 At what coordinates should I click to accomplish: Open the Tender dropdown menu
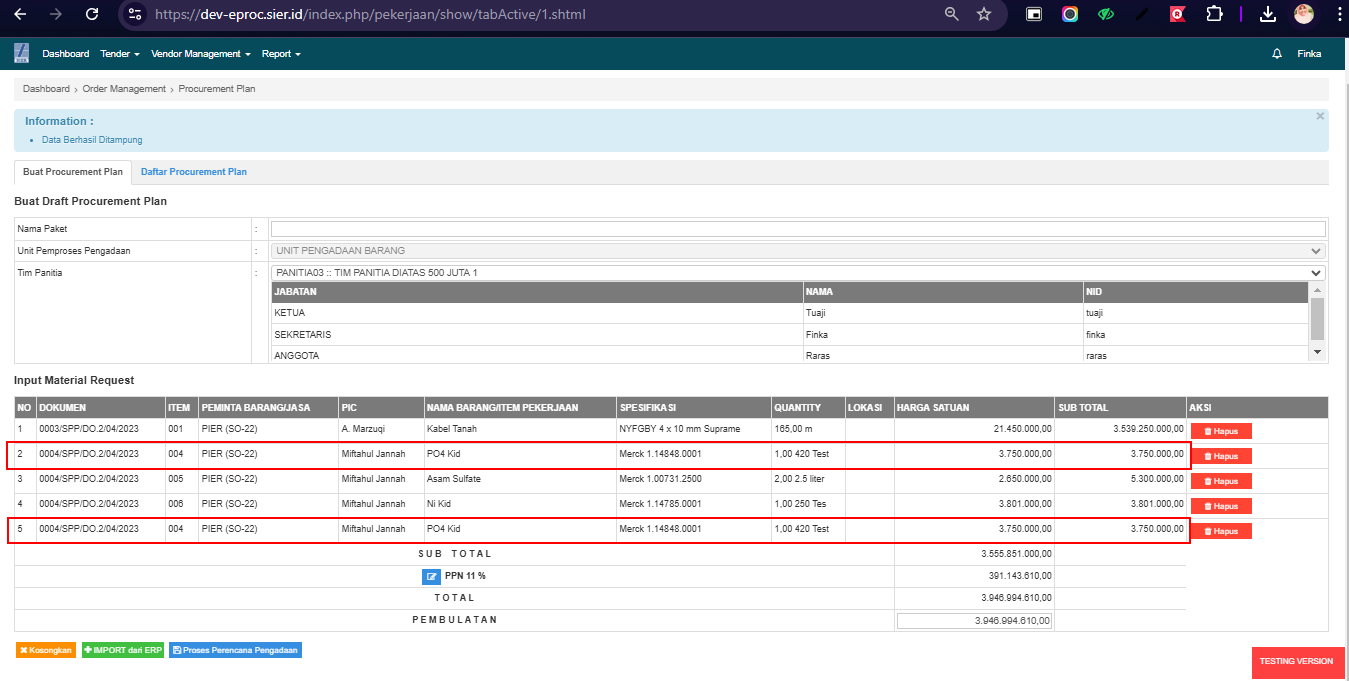pos(120,54)
